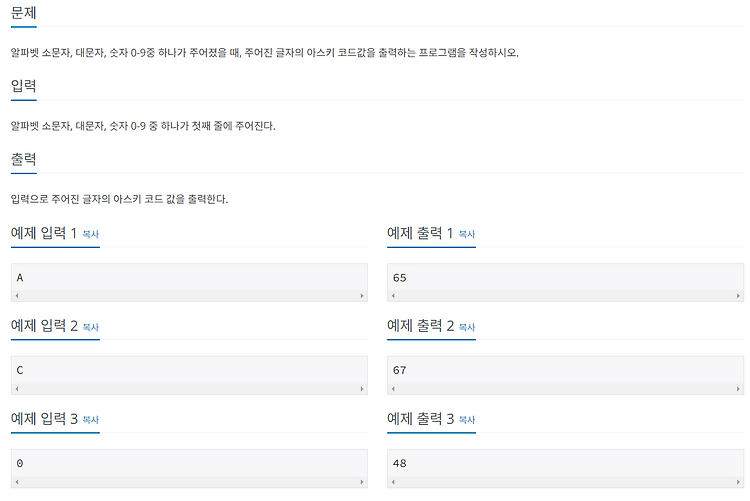Image resolution: width=750 pixels, height=501 pixels.
Task: Copy example output 3 via 복사 link
Action: point(467,420)
